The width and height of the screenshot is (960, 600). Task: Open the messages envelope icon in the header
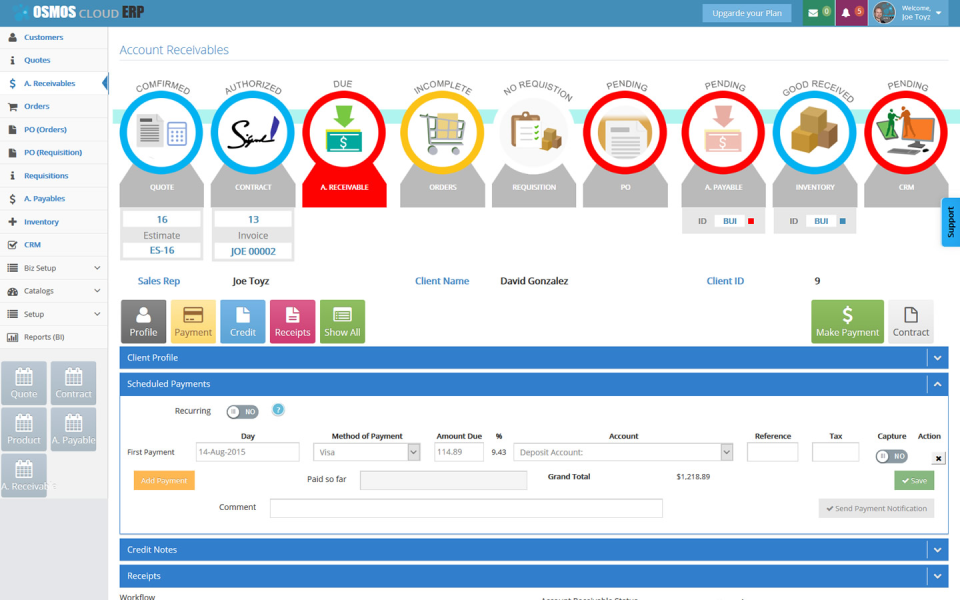point(812,12)
